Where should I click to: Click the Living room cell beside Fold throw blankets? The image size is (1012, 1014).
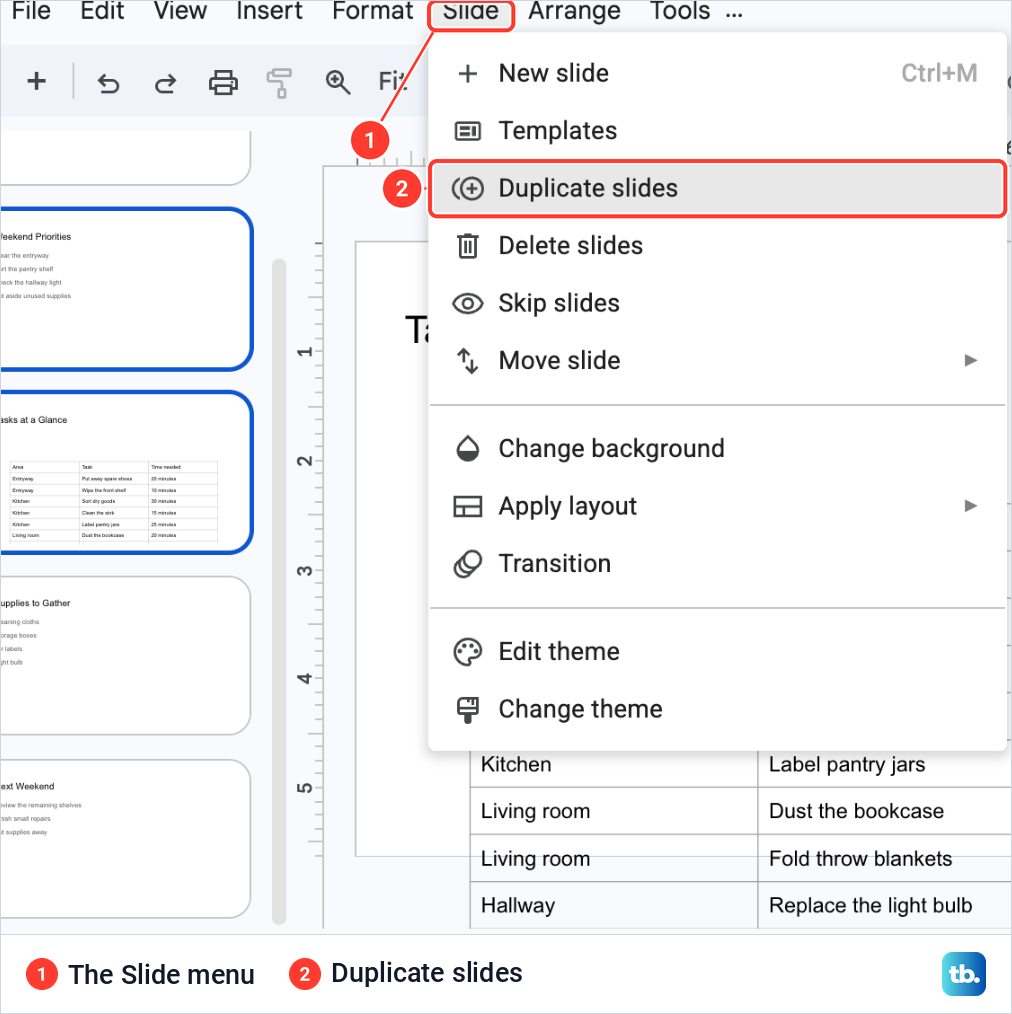coord(614,858)
